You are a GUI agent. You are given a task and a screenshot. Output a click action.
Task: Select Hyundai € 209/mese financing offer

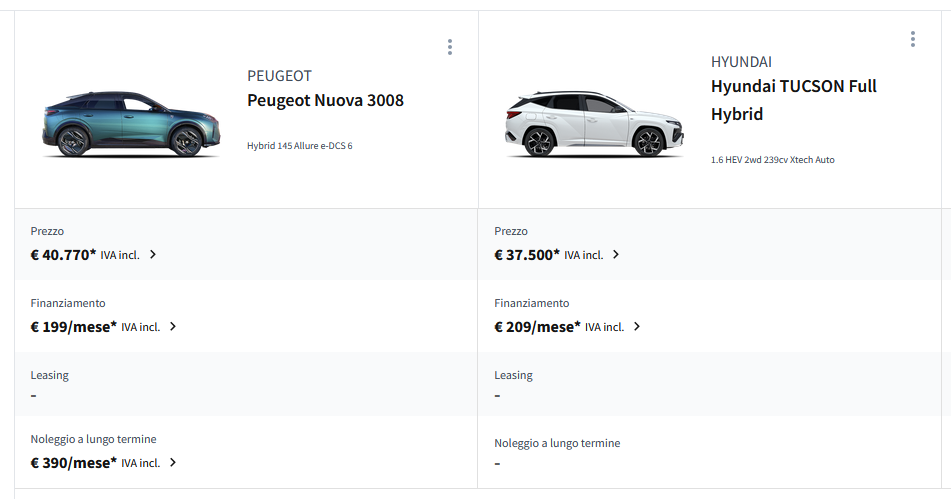tap(537, 327)
